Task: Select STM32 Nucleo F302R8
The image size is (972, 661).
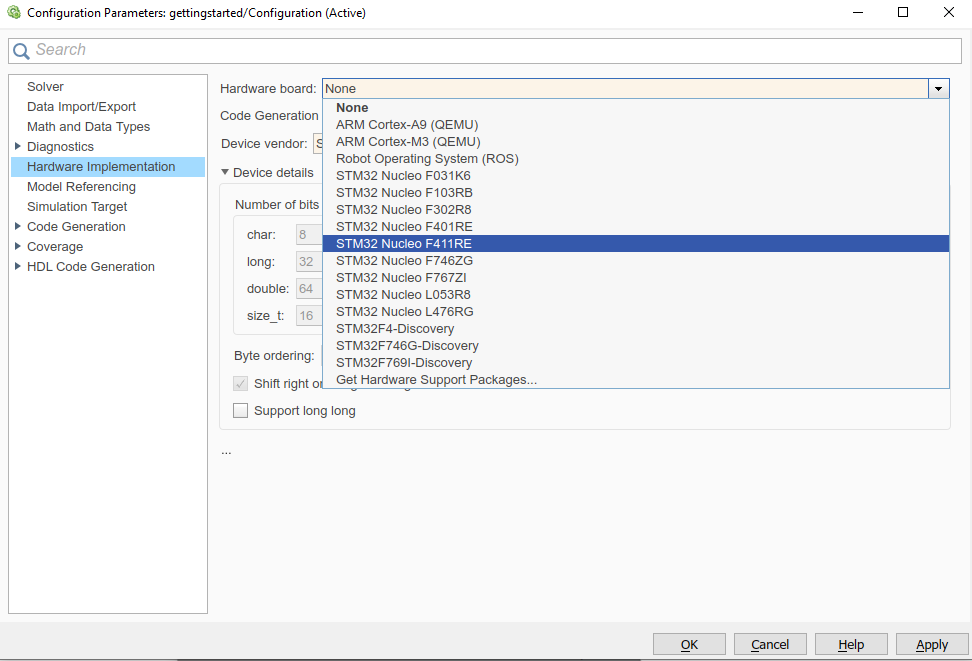Action: coord(636,210)
